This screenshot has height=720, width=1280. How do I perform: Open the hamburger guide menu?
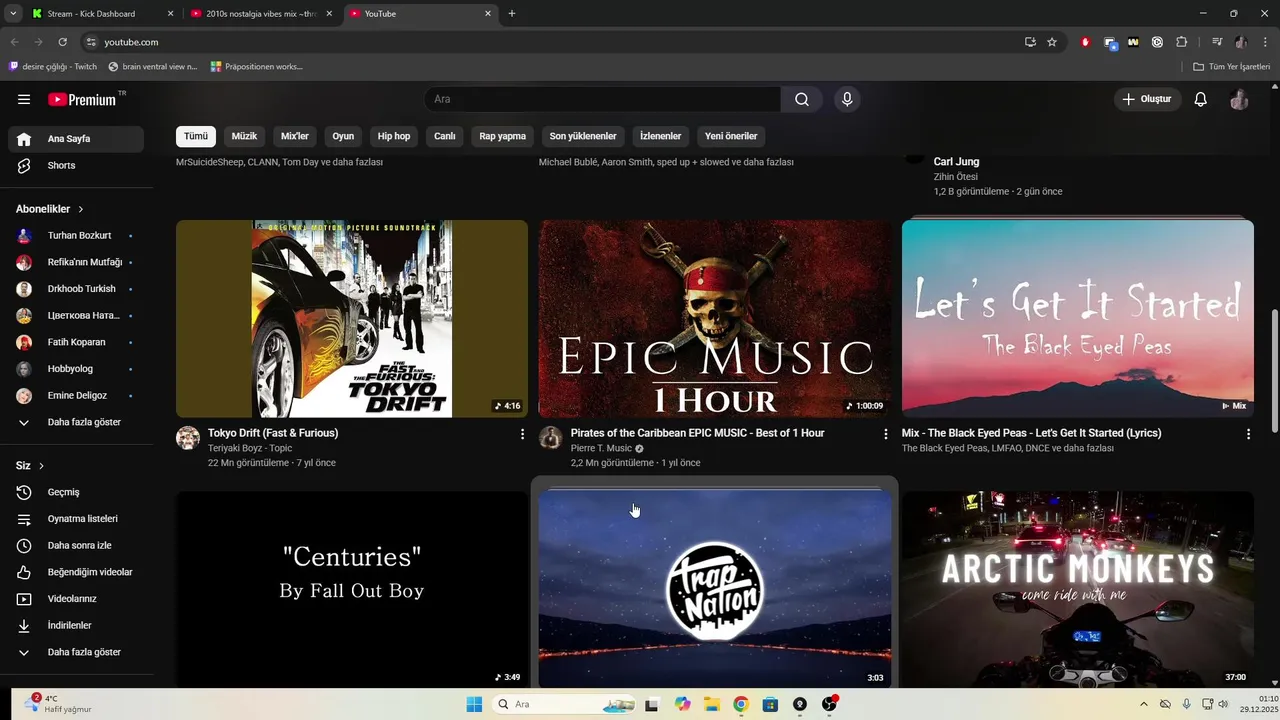point(24,99)
